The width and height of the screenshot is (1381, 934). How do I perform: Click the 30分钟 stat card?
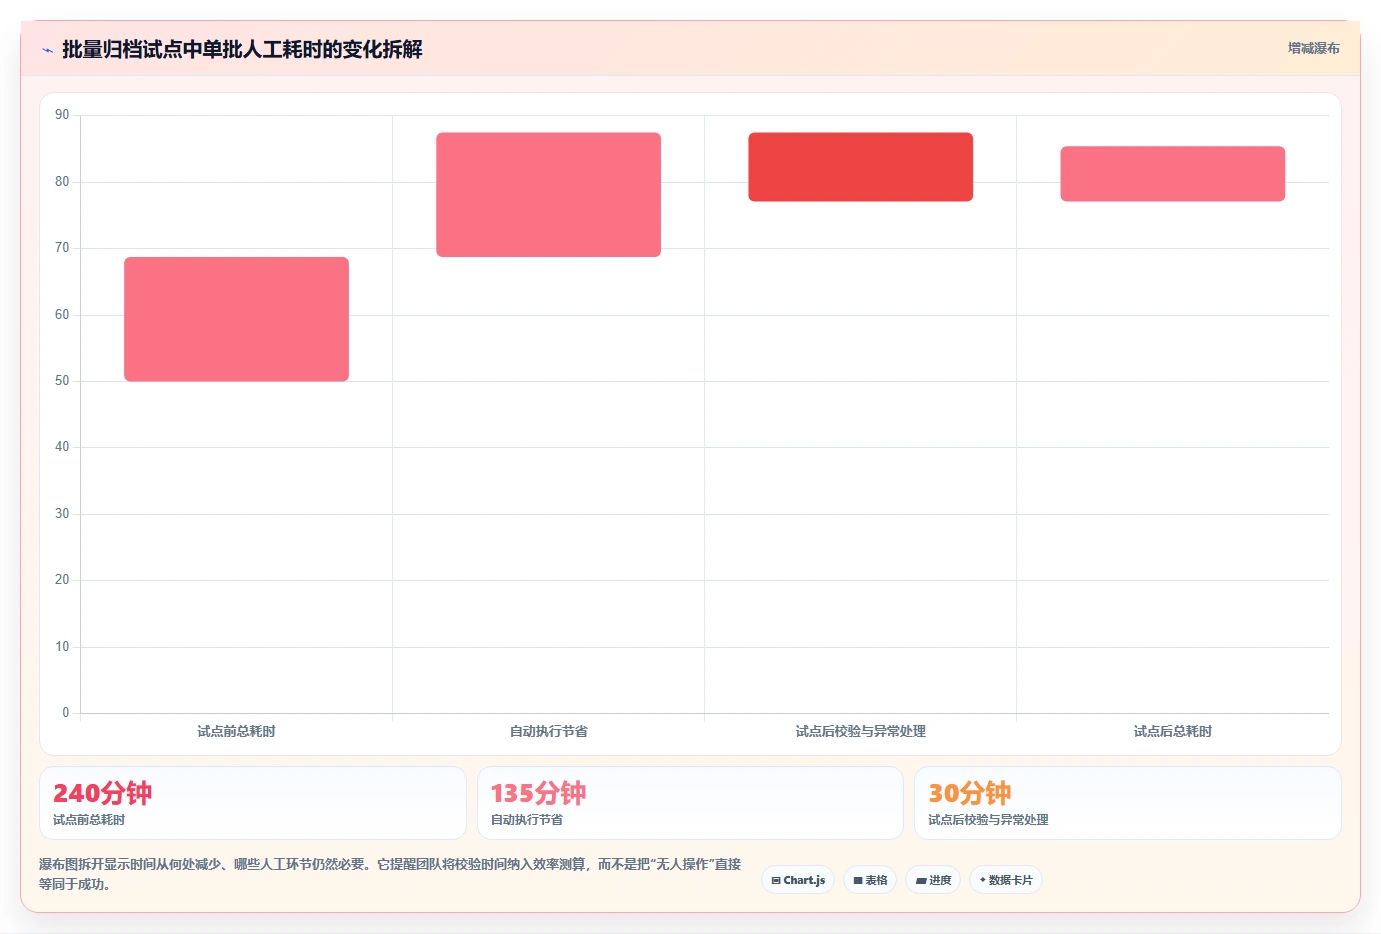1128,803
